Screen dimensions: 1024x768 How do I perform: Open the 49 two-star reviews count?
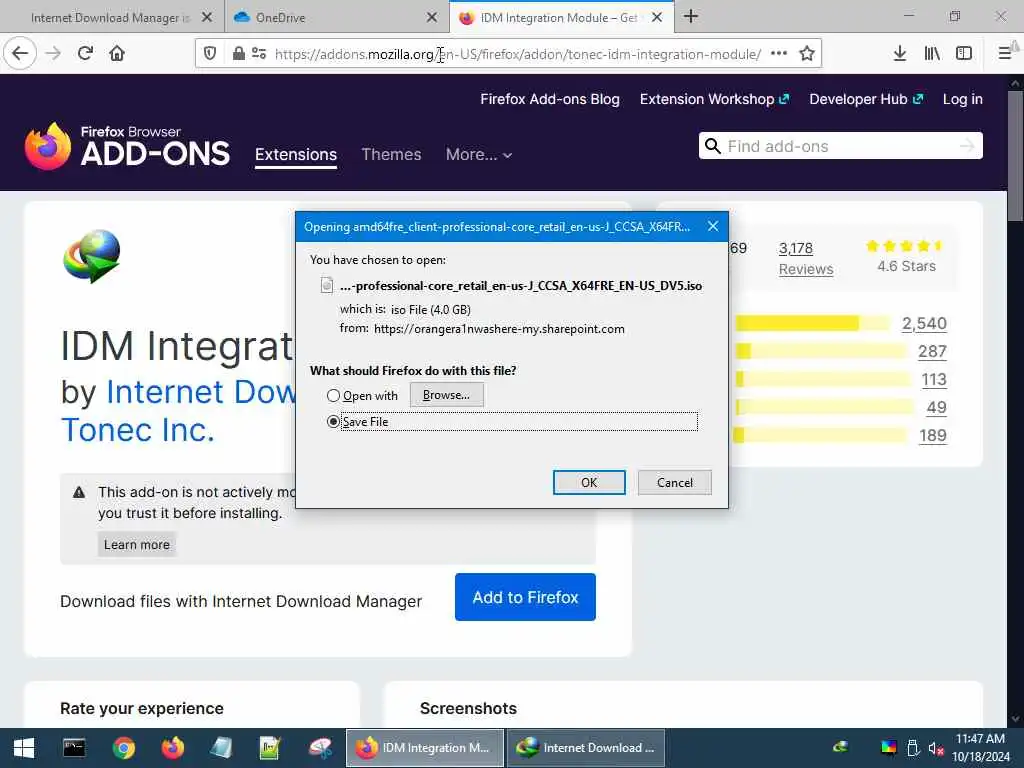pos(936,408)
